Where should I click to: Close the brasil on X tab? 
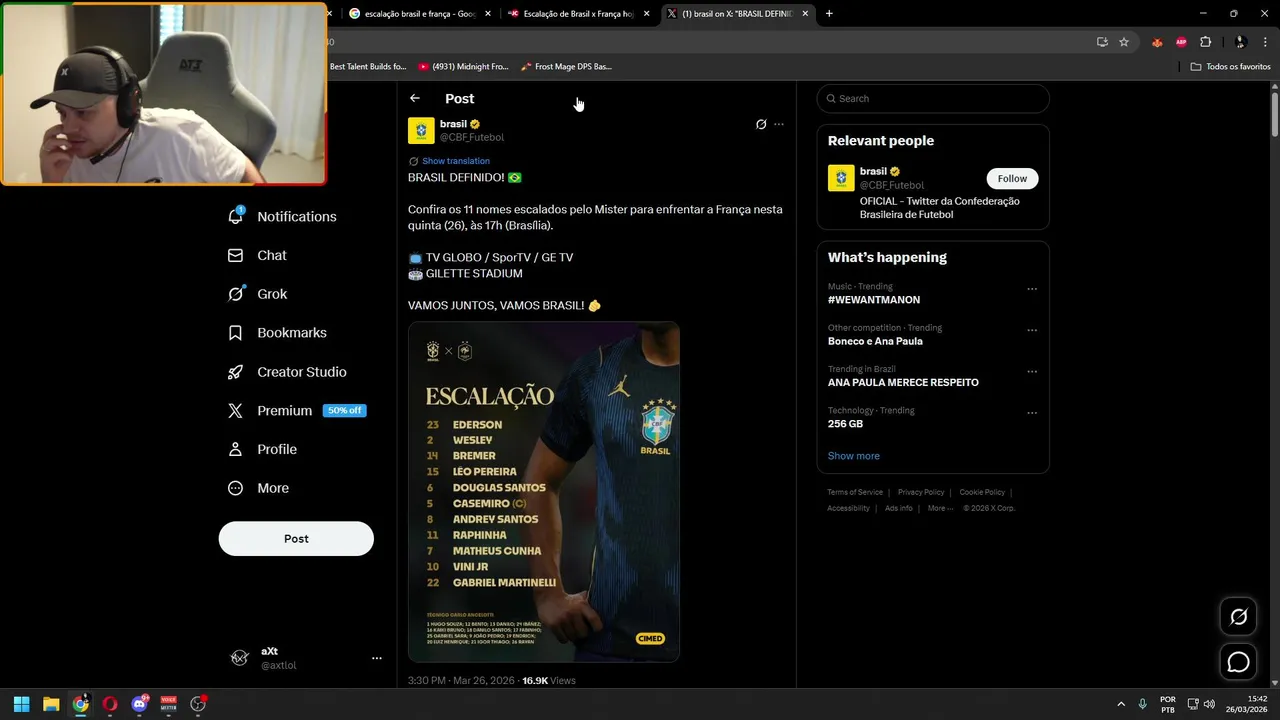coord(805,14)
